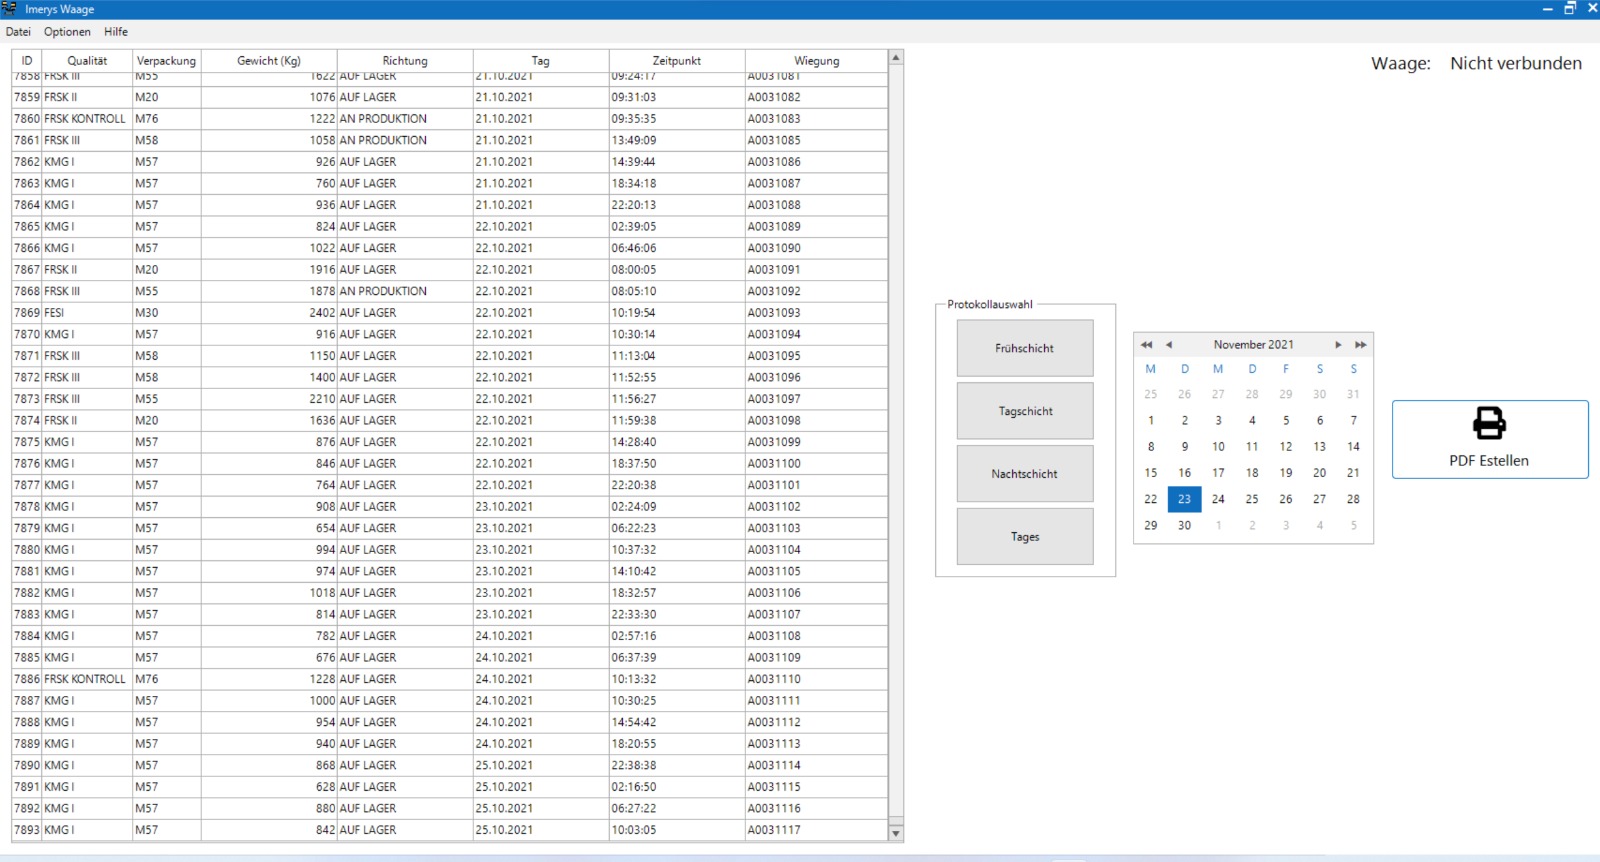Jump forward one year with double-right arrow
The height and width of the screenshot is (862, 1600).
[1360, 345]
